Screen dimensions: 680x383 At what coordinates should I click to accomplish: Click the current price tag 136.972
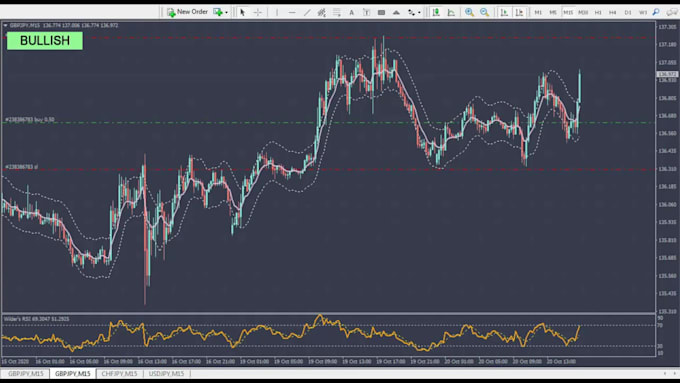(x=667, y=74)
